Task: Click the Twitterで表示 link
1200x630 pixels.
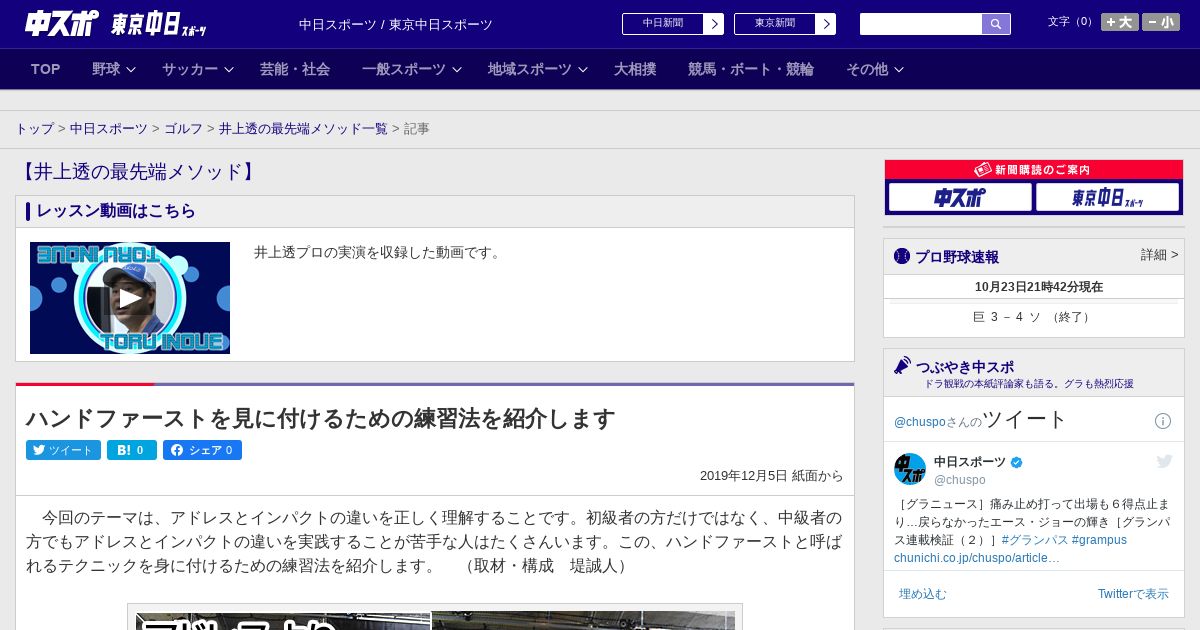Action: (1133, 594)
